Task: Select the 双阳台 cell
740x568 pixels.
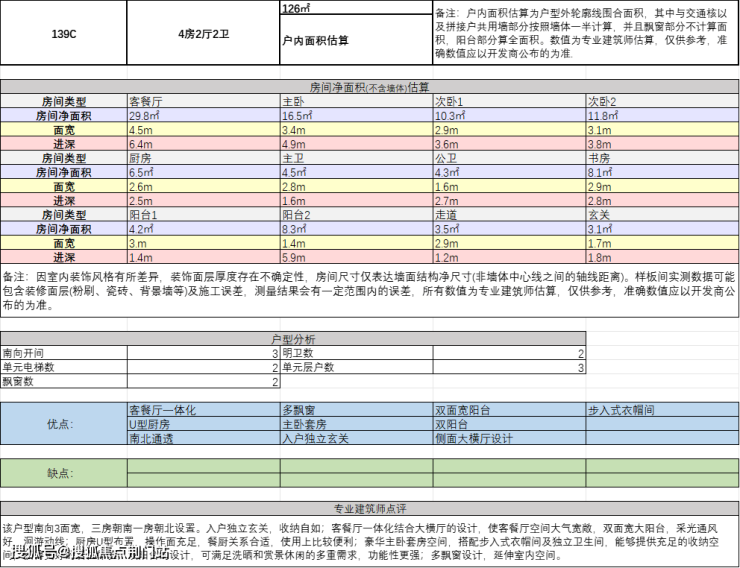Action: click(510, 424)
